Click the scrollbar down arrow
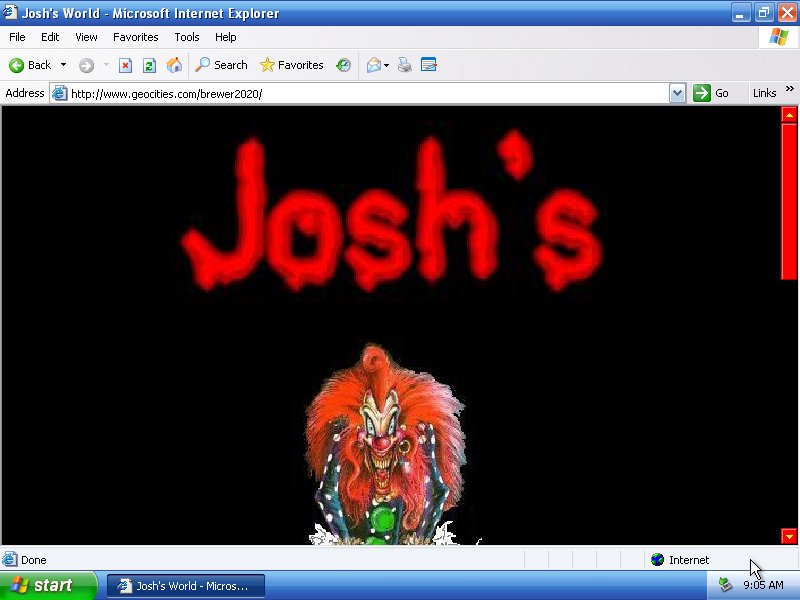This screenshot has width=800, height=600. pyautogui.click(x=789, y=536)
